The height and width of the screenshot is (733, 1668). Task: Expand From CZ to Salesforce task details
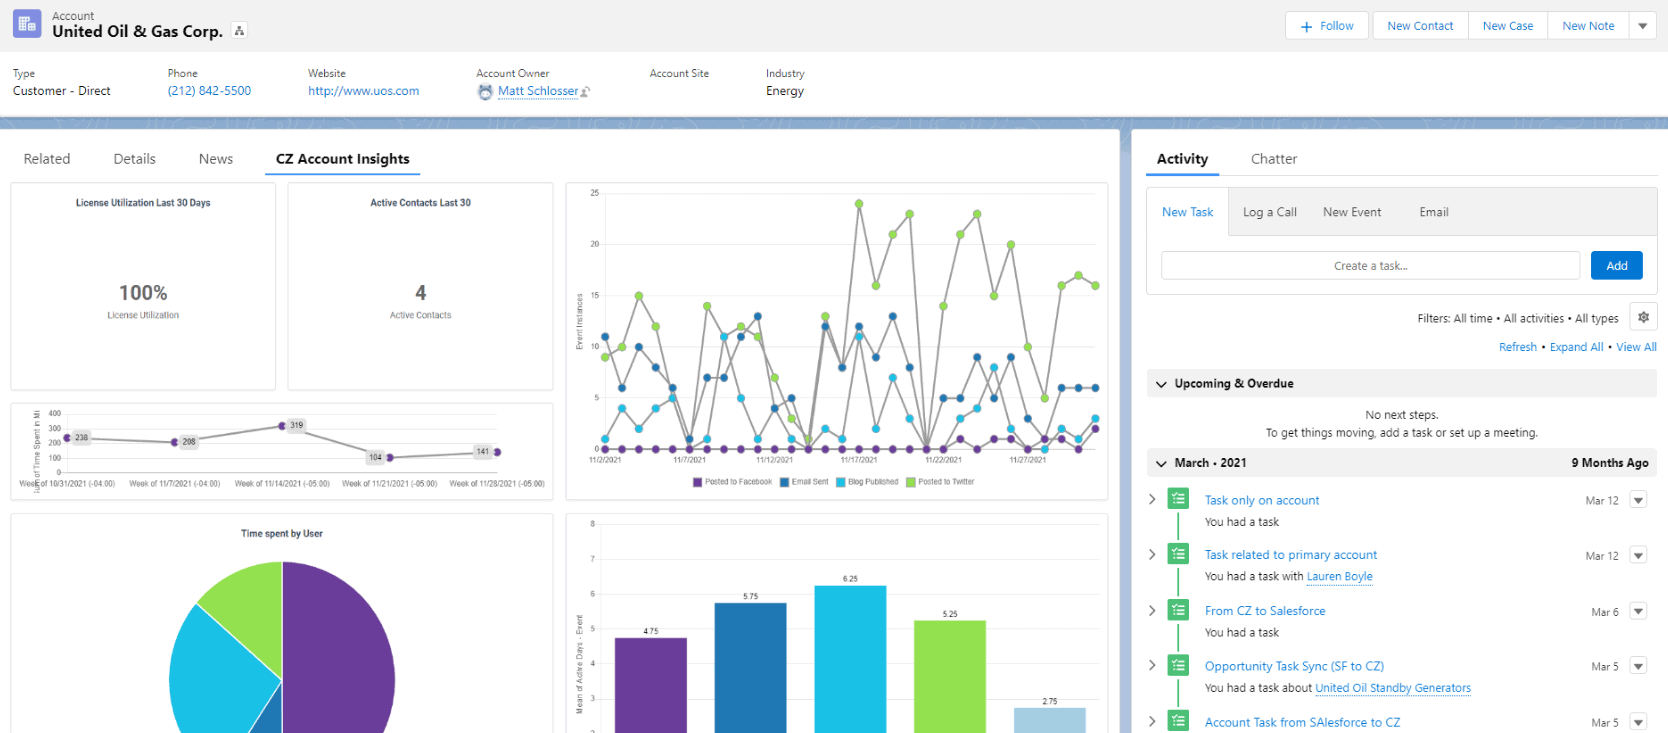(x=1152, y=610)
